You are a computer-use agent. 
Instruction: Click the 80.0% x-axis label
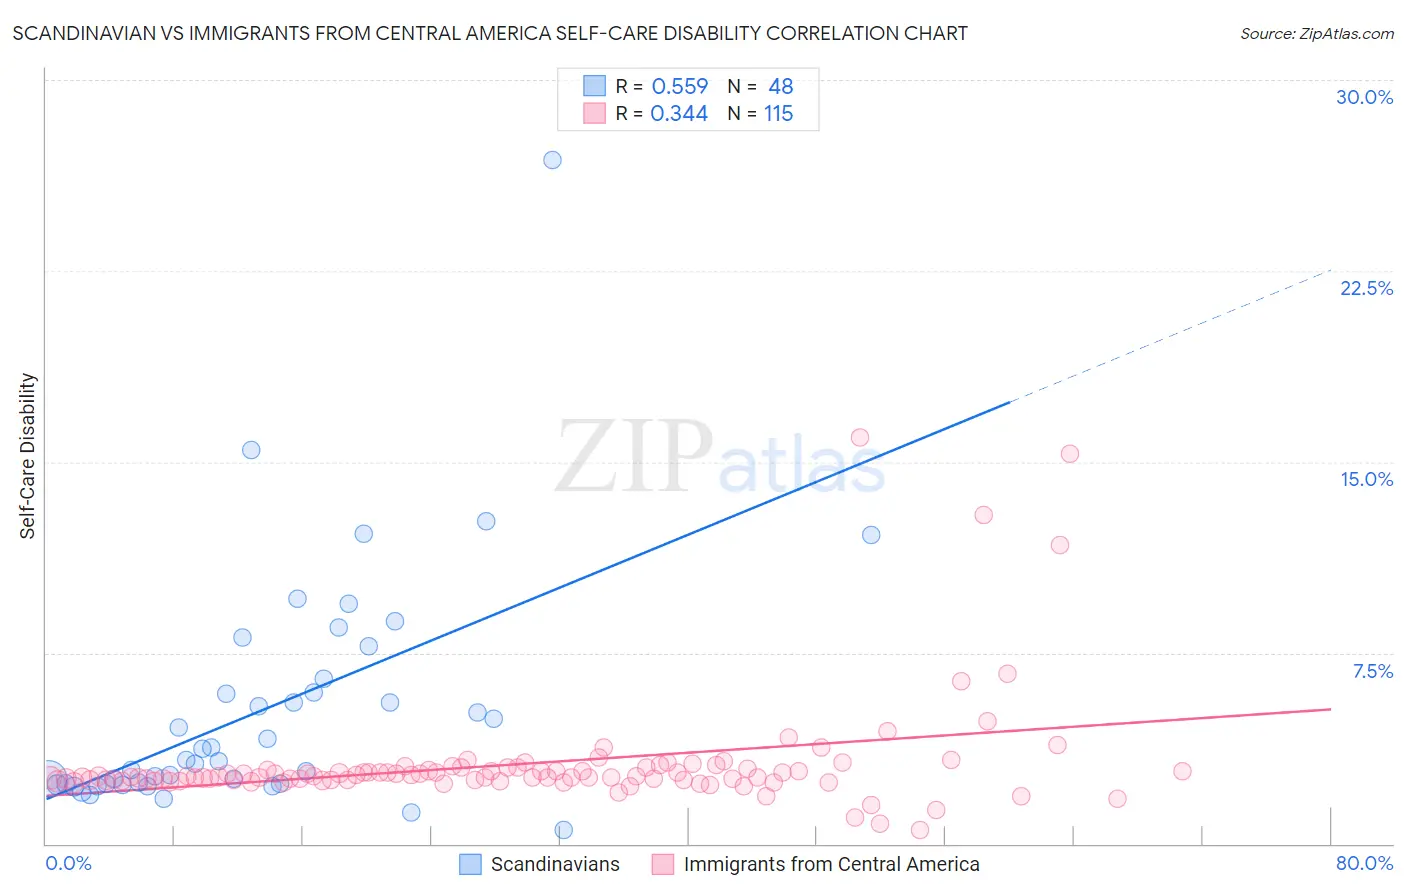(x=1364, y=863)
